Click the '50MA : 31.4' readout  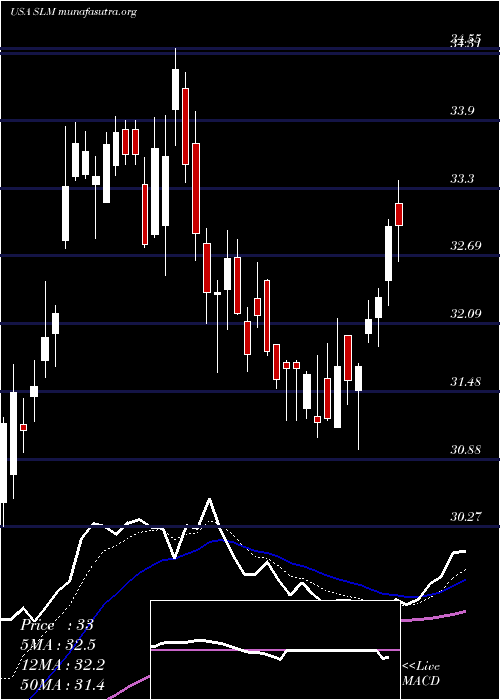pos(62,685)
